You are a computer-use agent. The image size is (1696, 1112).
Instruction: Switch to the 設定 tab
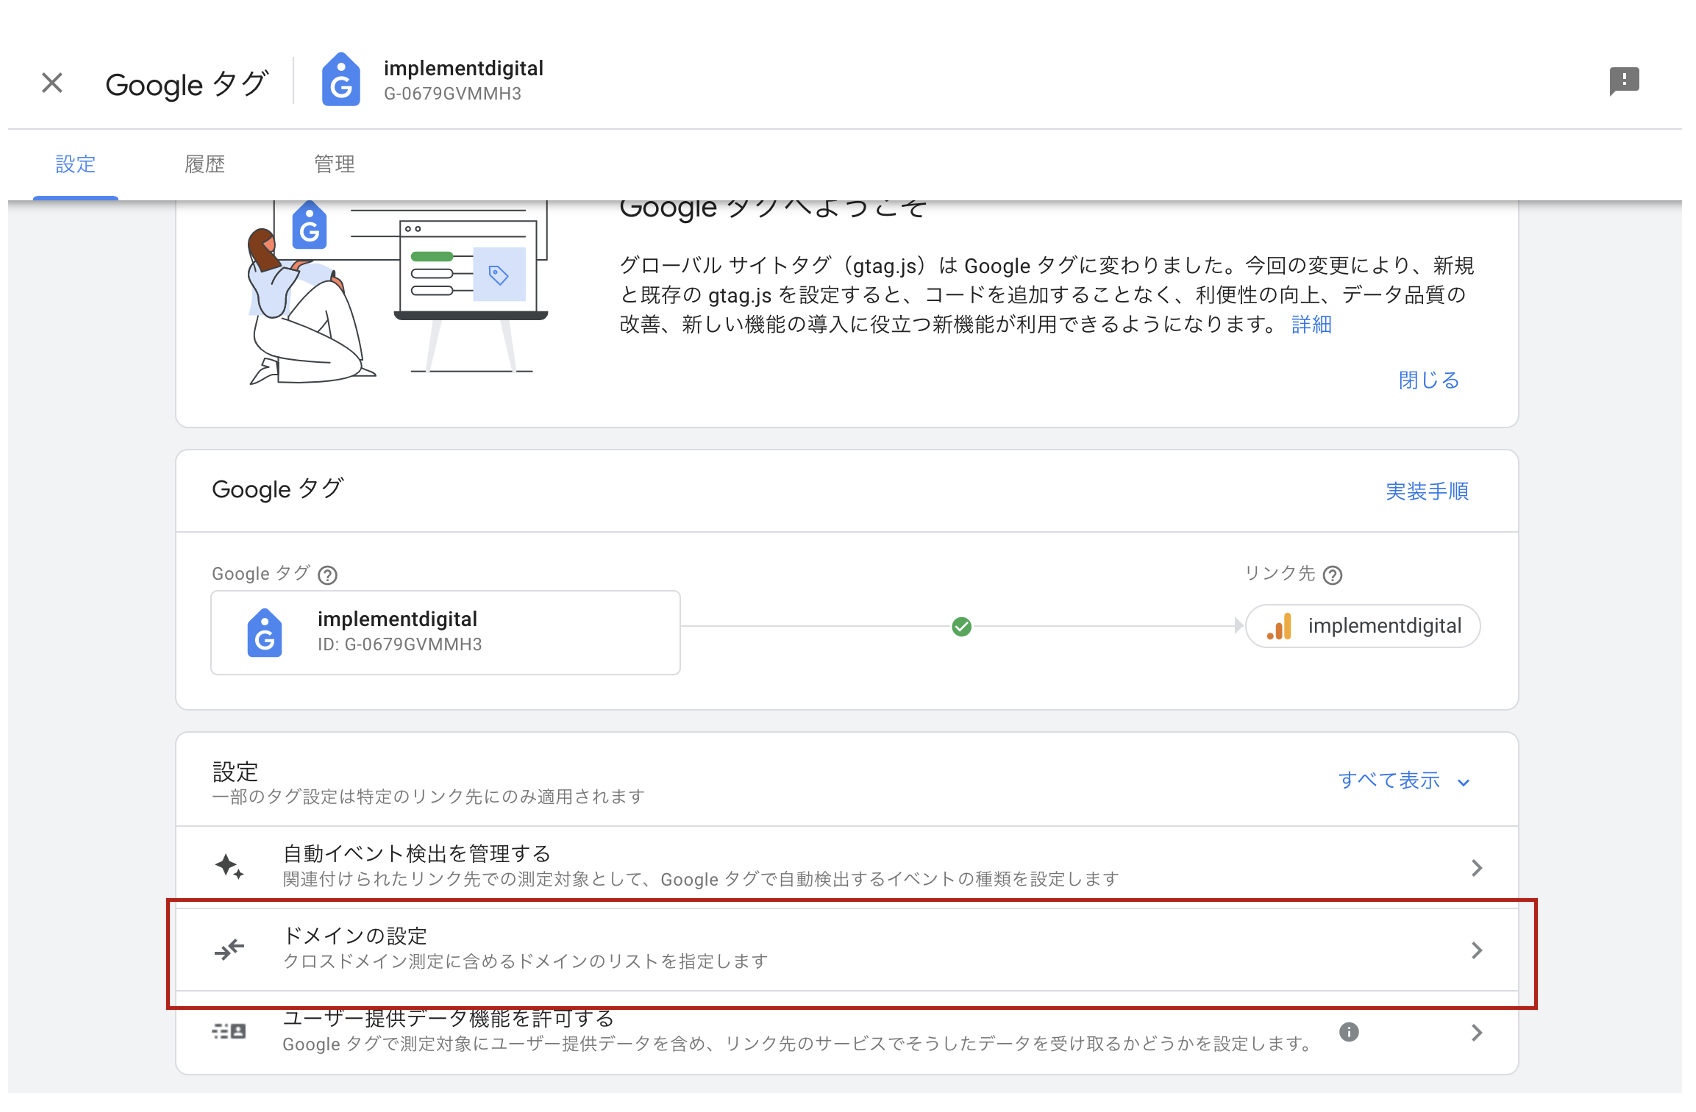coord(76,164)
